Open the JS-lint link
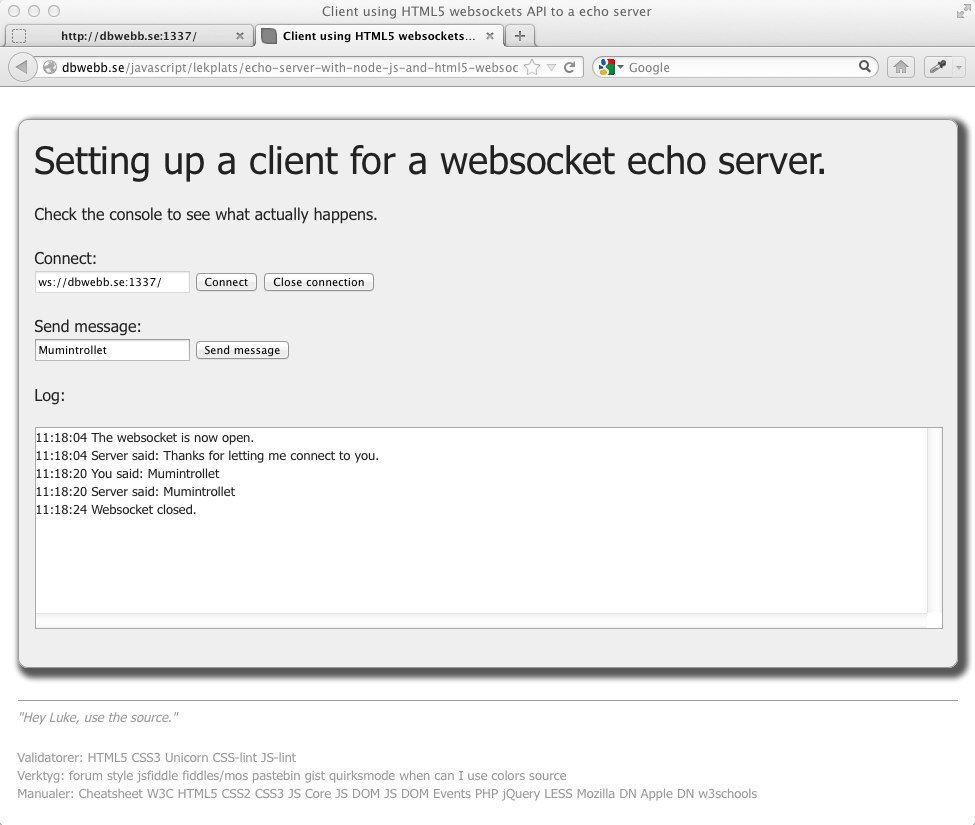 pos(278,757)
